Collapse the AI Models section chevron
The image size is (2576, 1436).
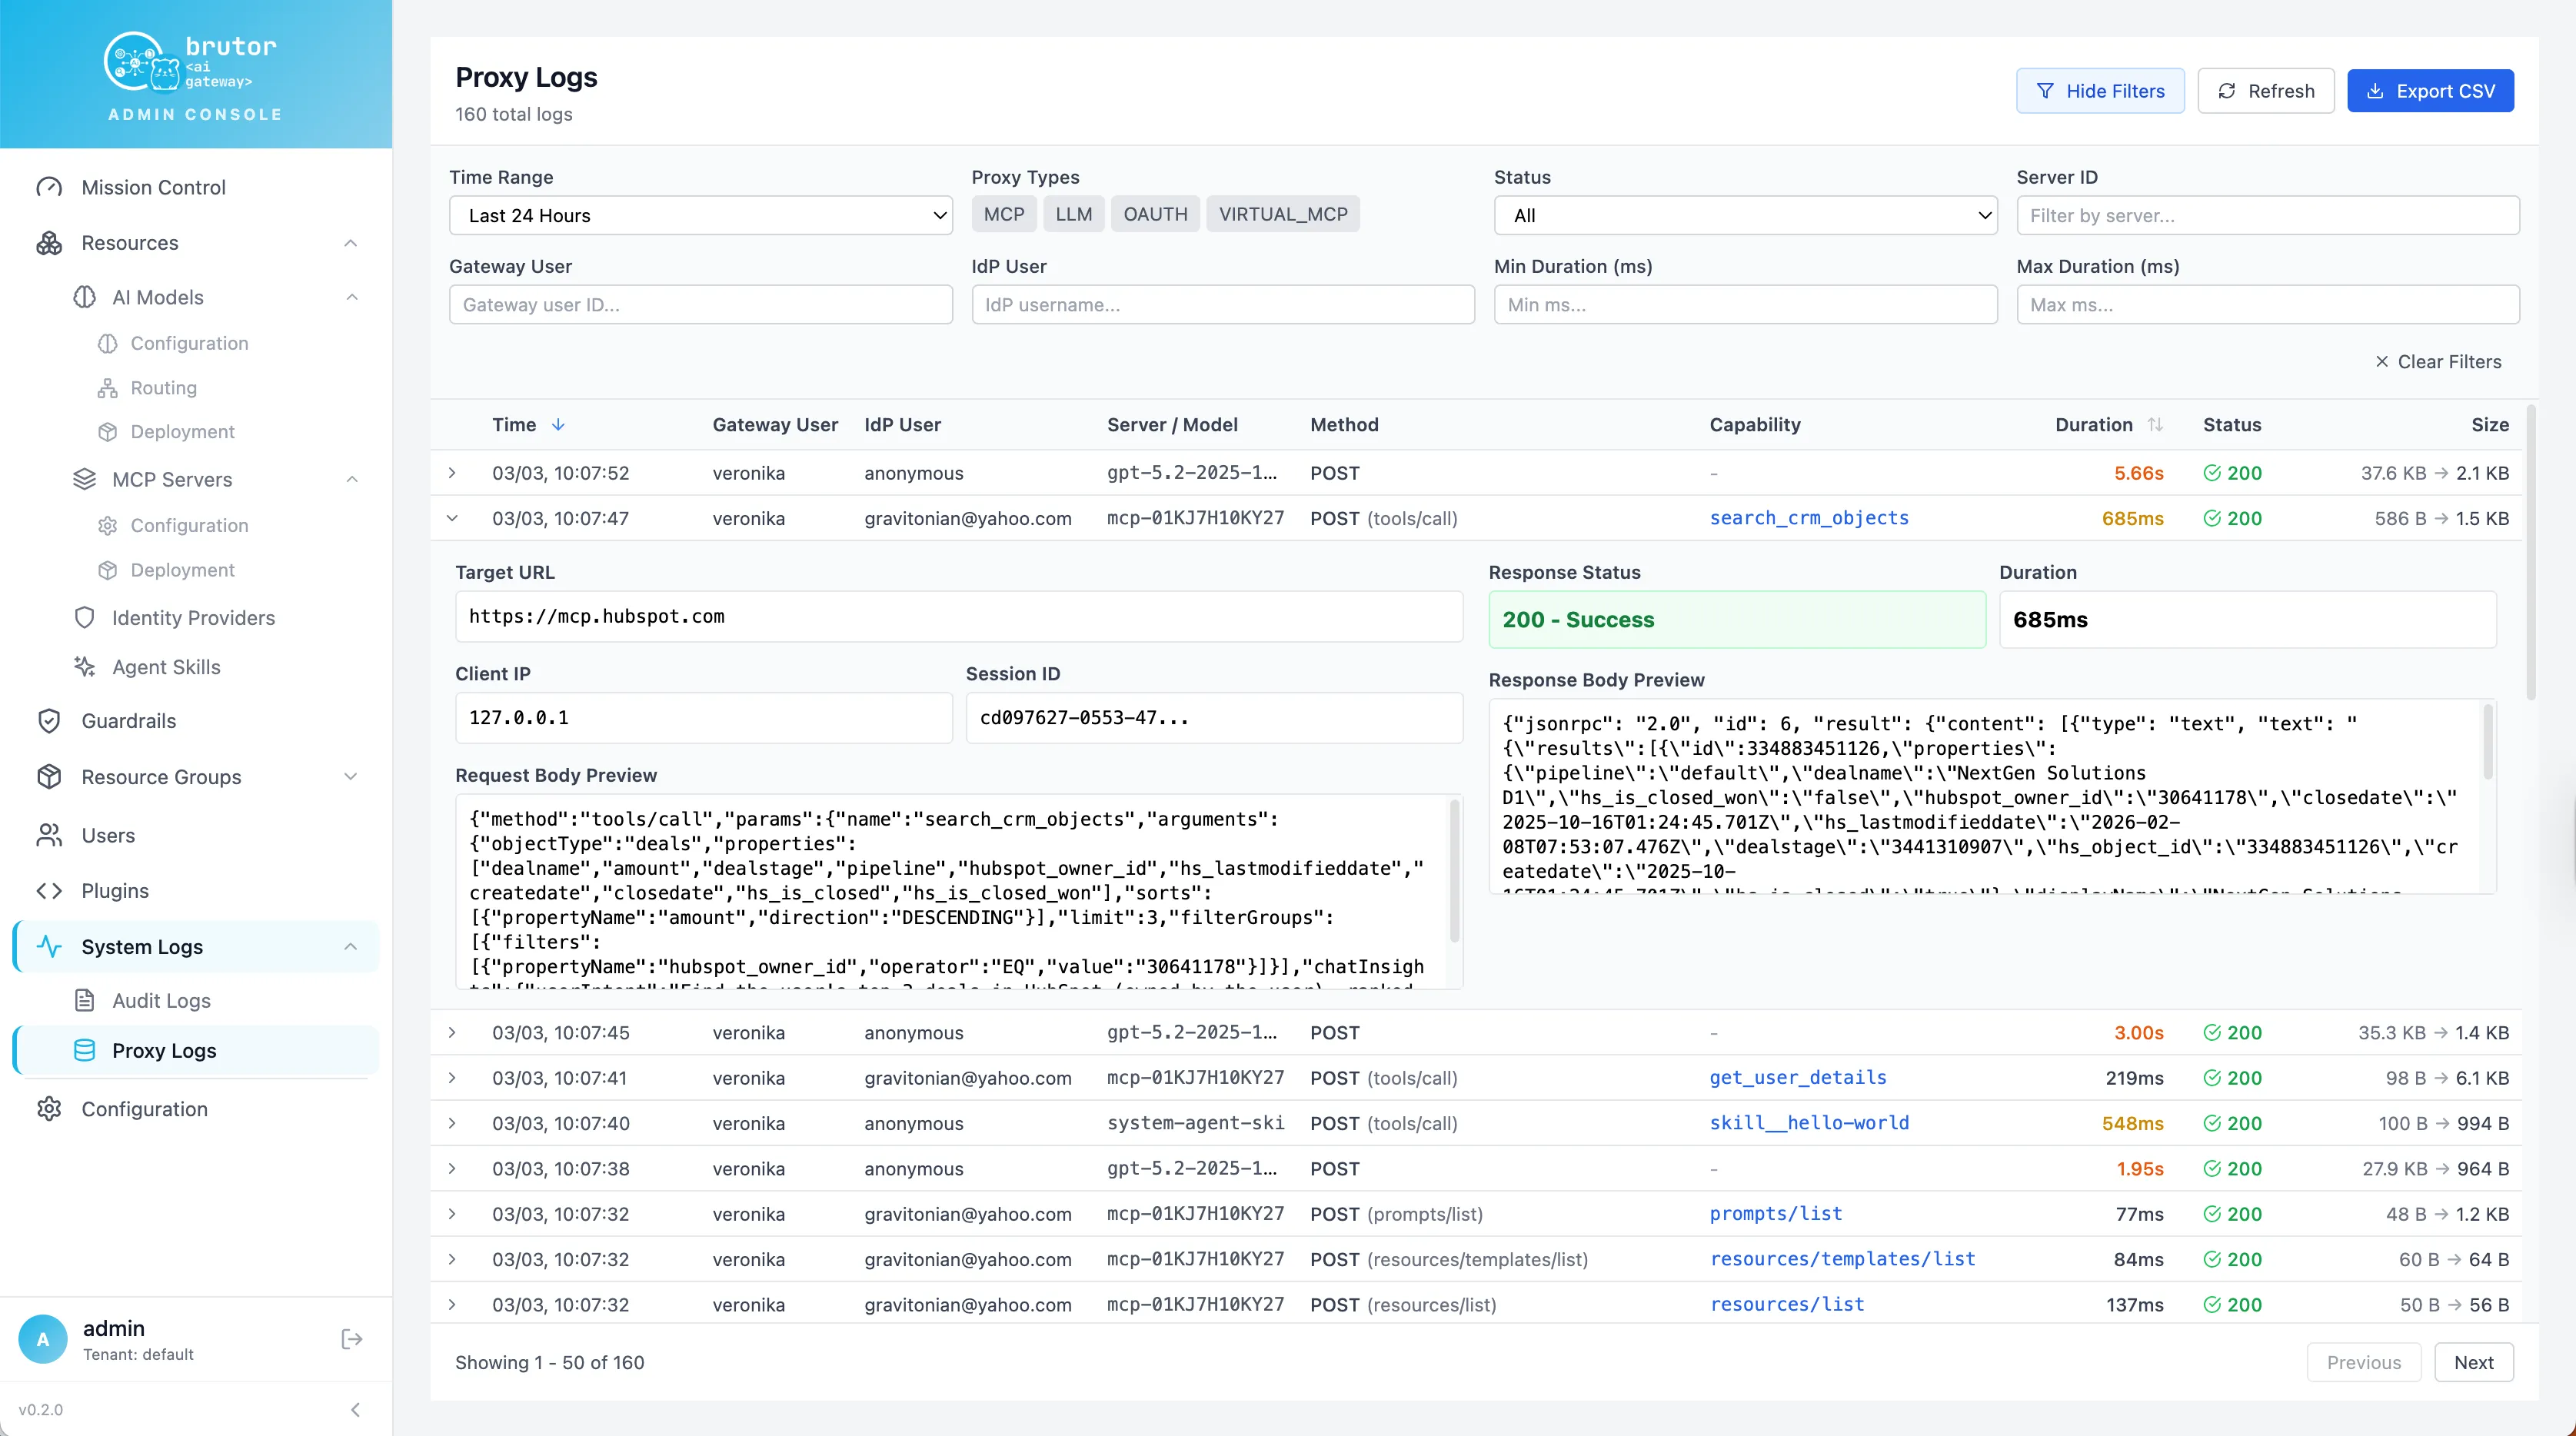[352, 297]
